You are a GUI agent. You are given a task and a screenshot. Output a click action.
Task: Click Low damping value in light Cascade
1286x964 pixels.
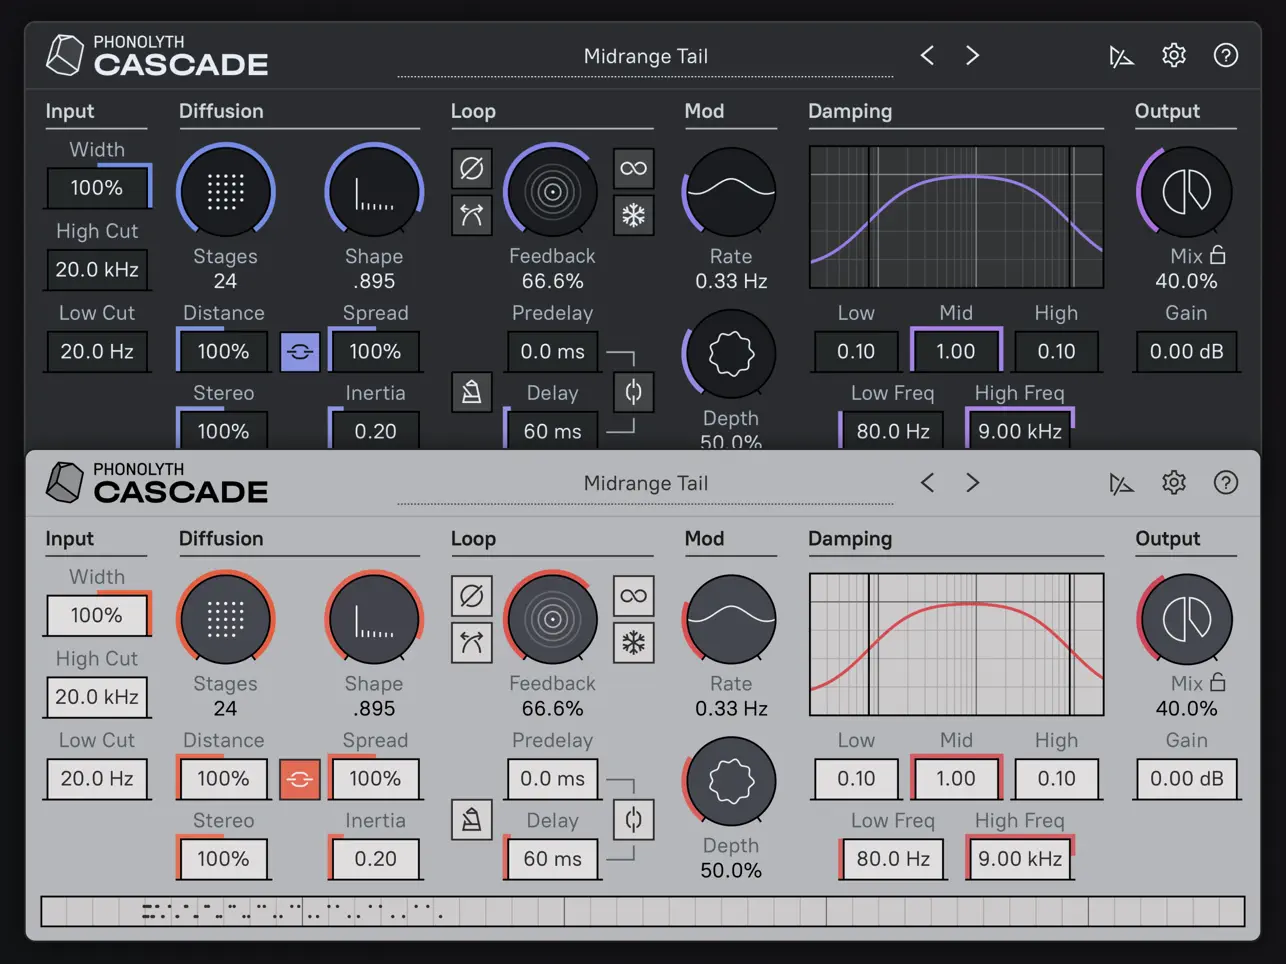(856, 779)
